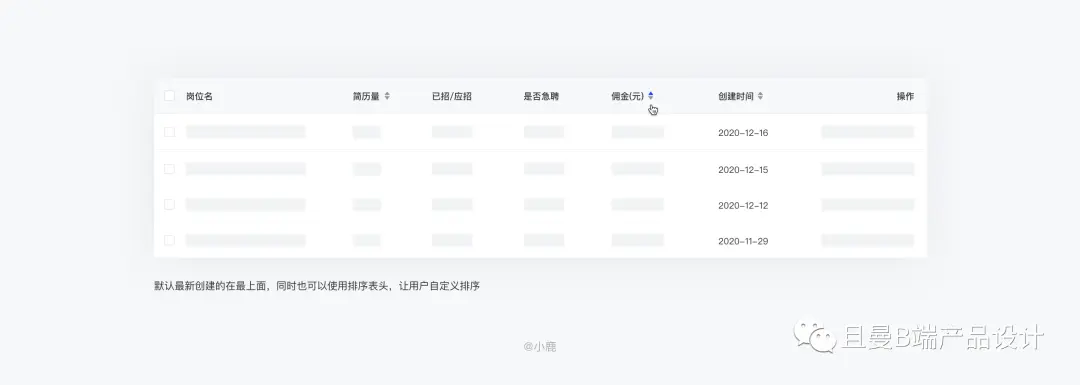Select the date cell 2020-12-12
This screenshot has height=385, width=1080.
click(743, 206)
